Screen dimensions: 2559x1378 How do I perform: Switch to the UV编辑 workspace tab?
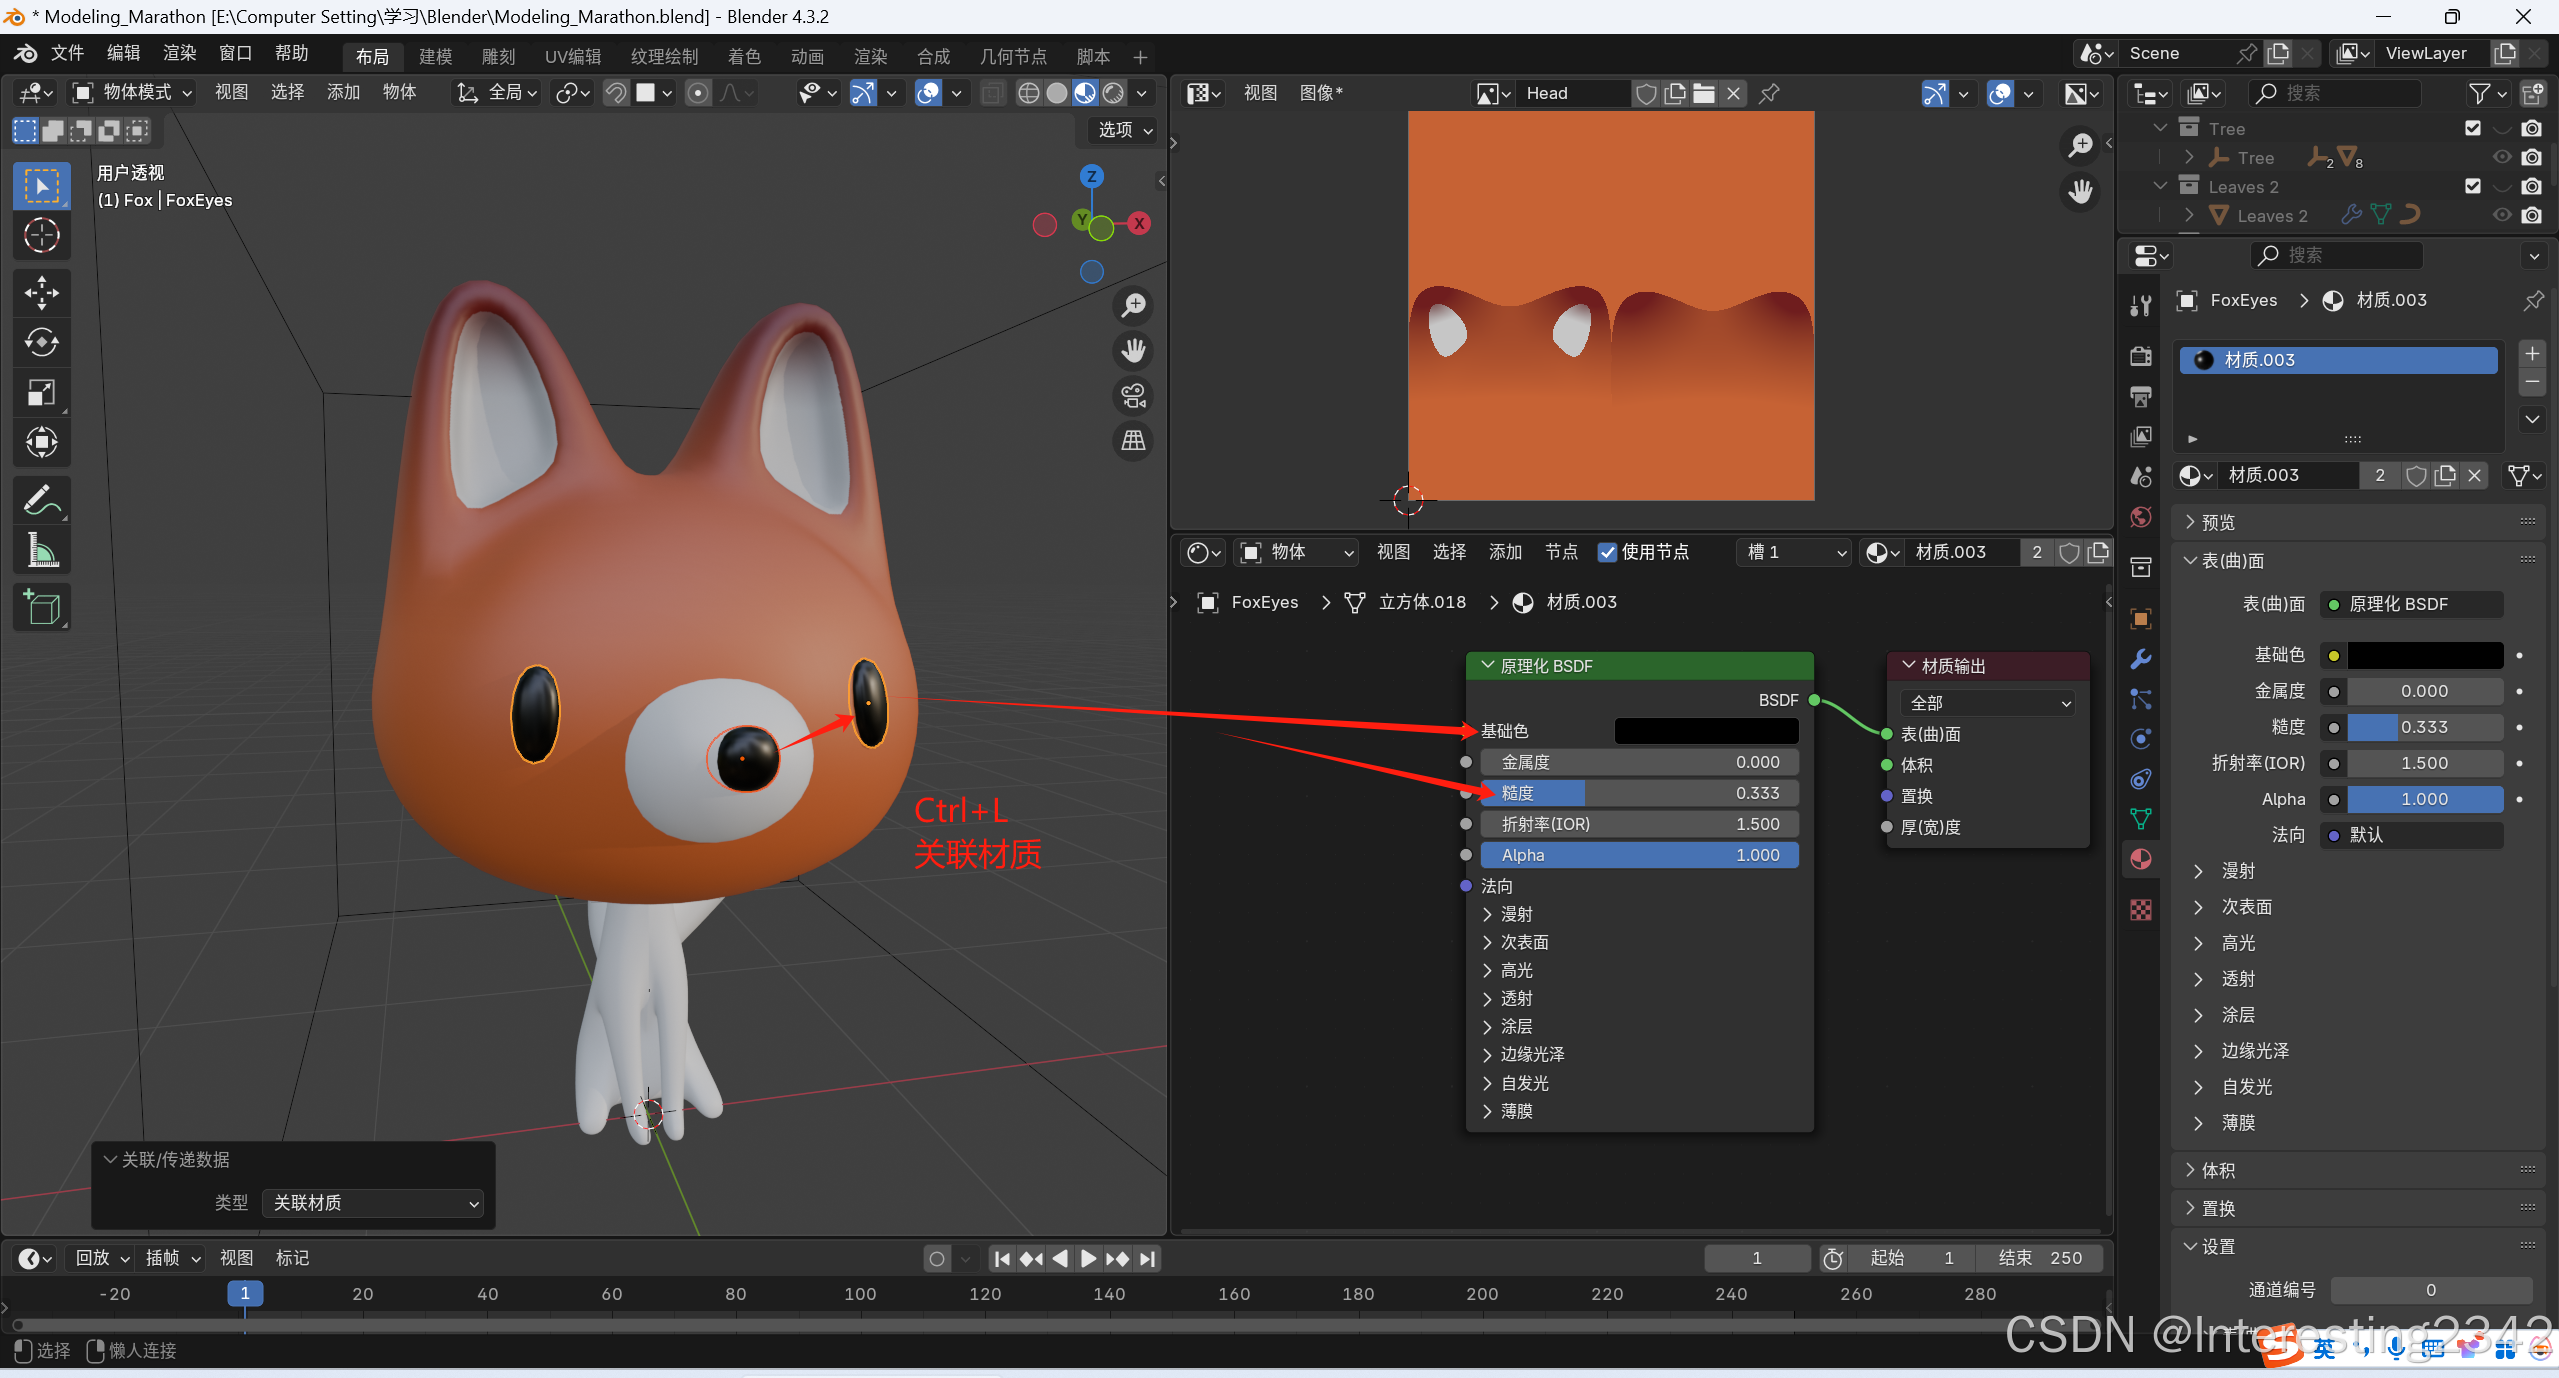572,56
